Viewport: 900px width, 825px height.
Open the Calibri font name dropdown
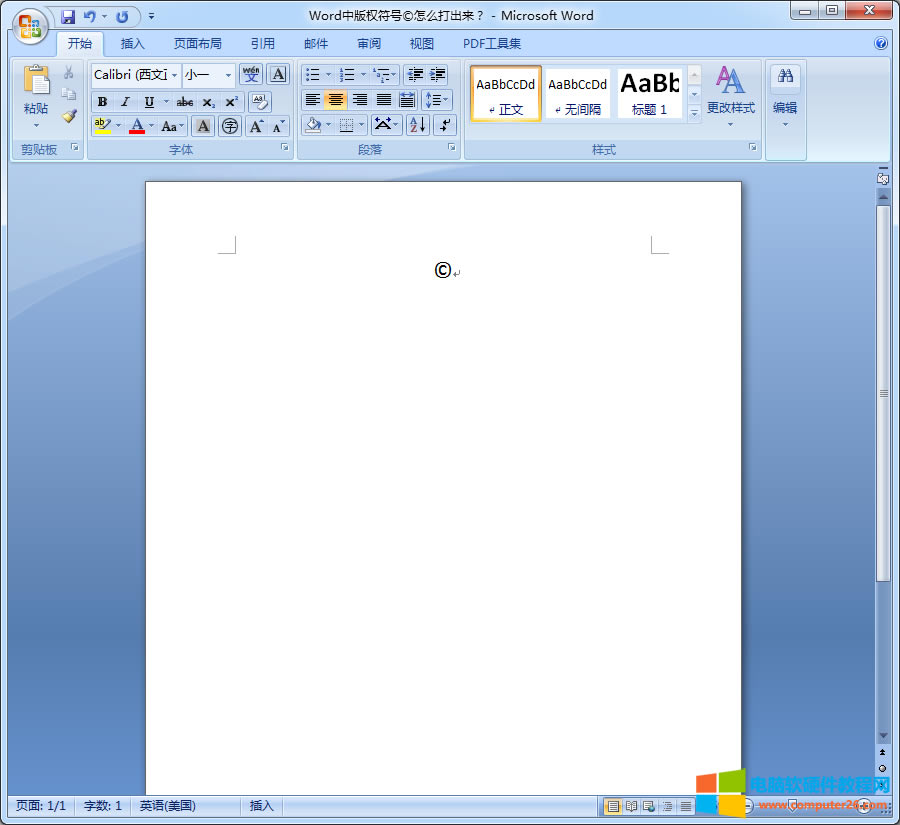tap(175, 75)
